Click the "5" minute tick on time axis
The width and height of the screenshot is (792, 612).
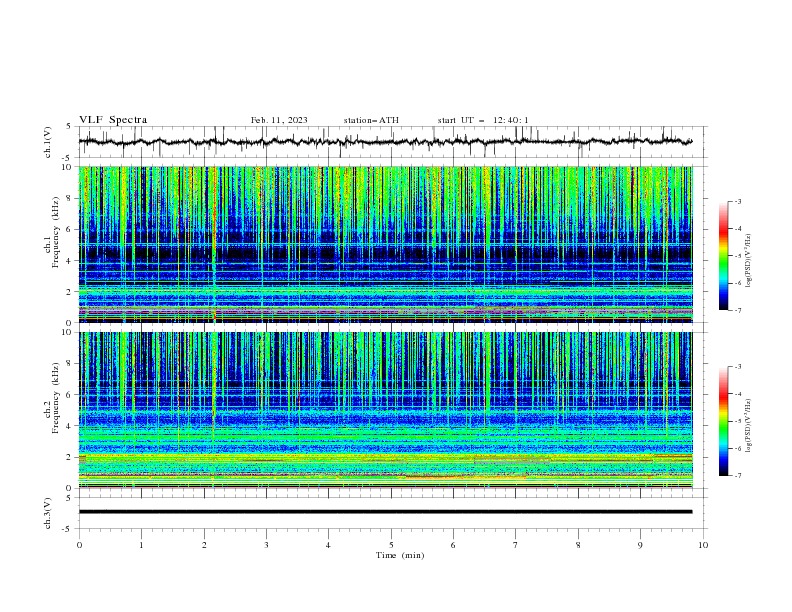tap(391, 545)
